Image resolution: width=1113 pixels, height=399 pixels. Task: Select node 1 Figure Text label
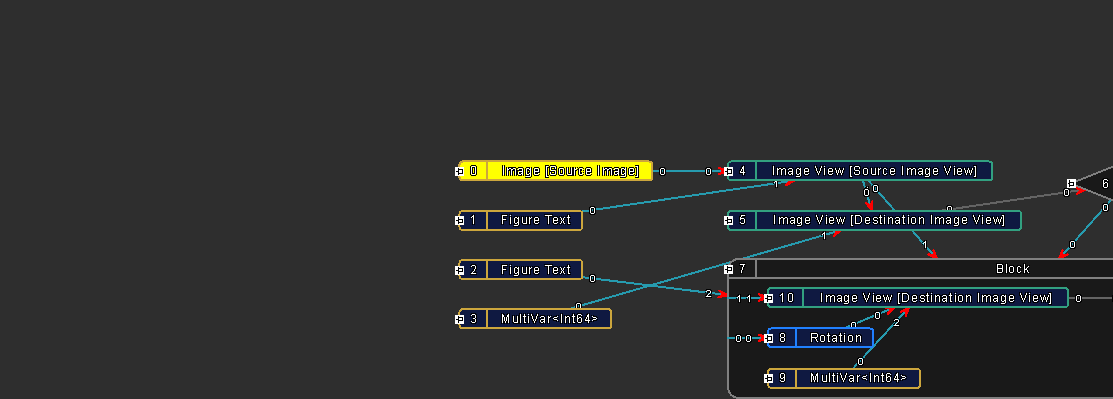pyautogui.click(x=535, y=220)
